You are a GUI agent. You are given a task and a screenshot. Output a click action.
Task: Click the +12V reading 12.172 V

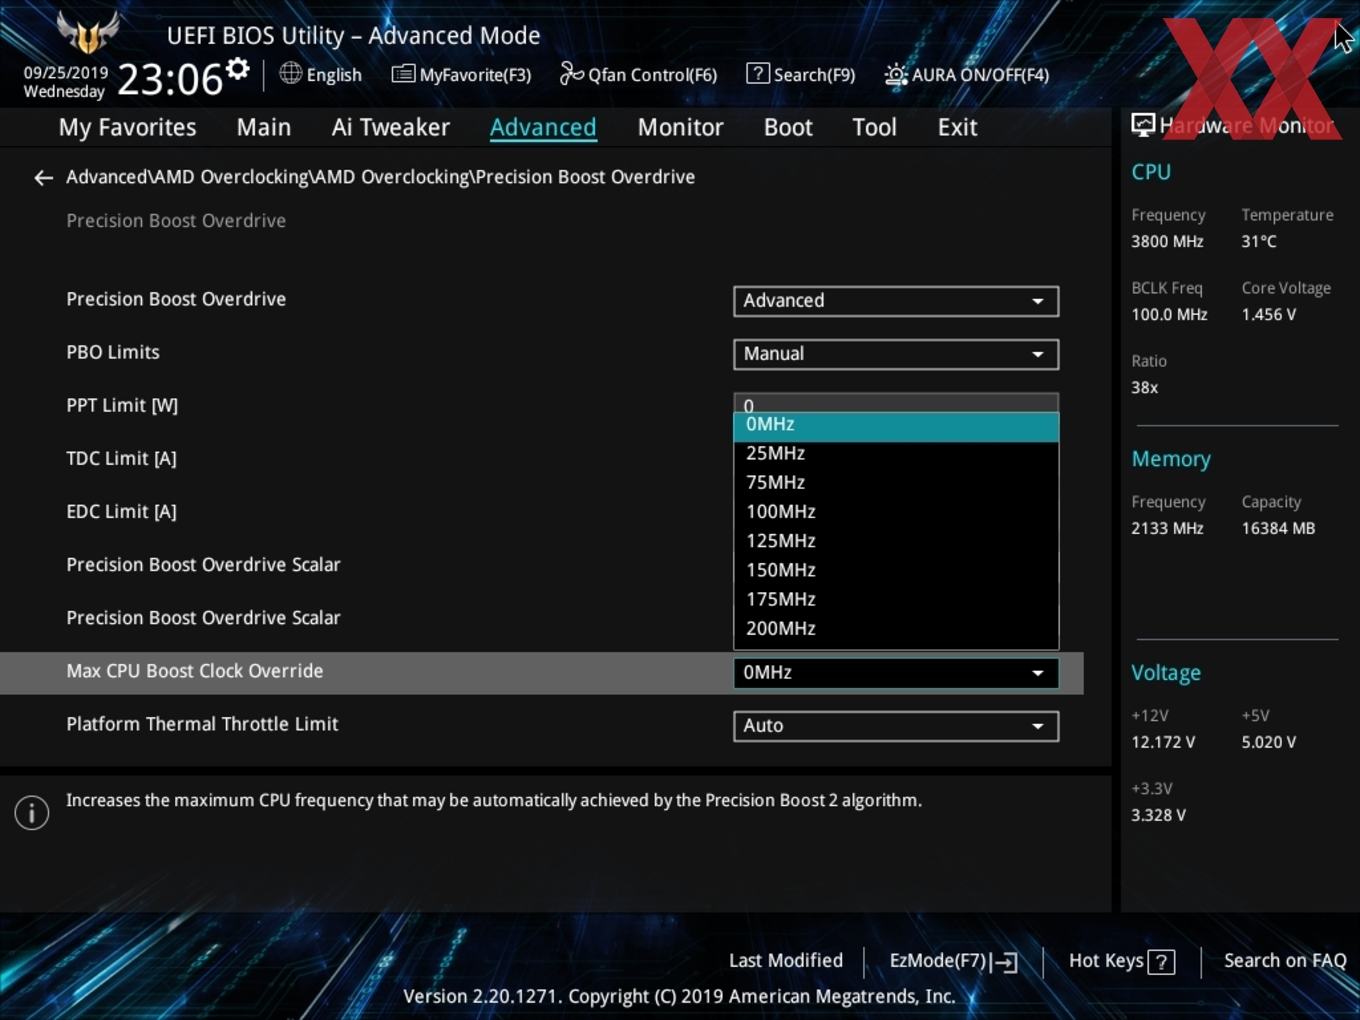click(1163, 743)
